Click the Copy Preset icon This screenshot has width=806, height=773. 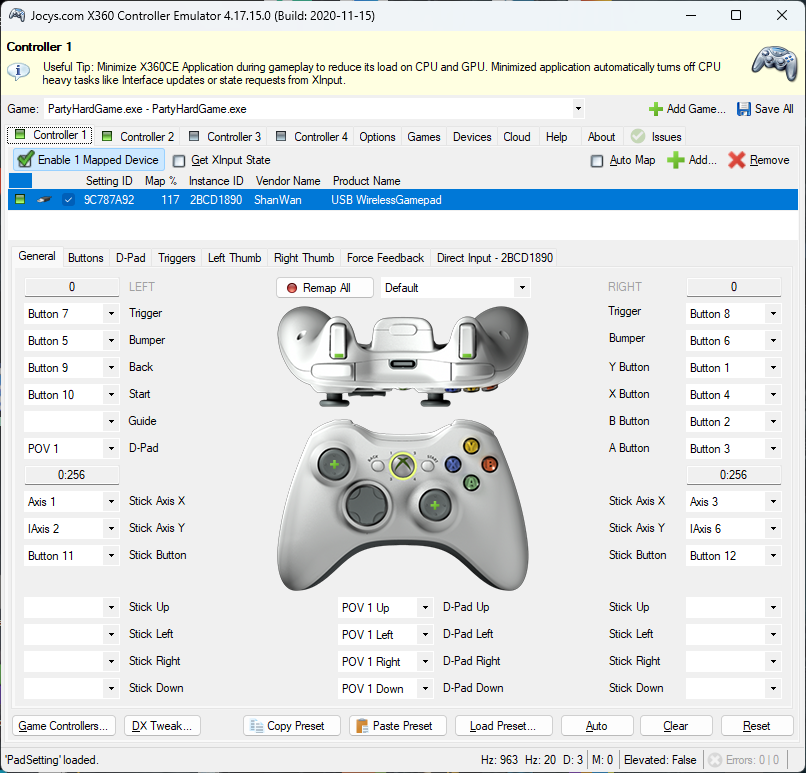pyautogui.click(x=257, y=726)
